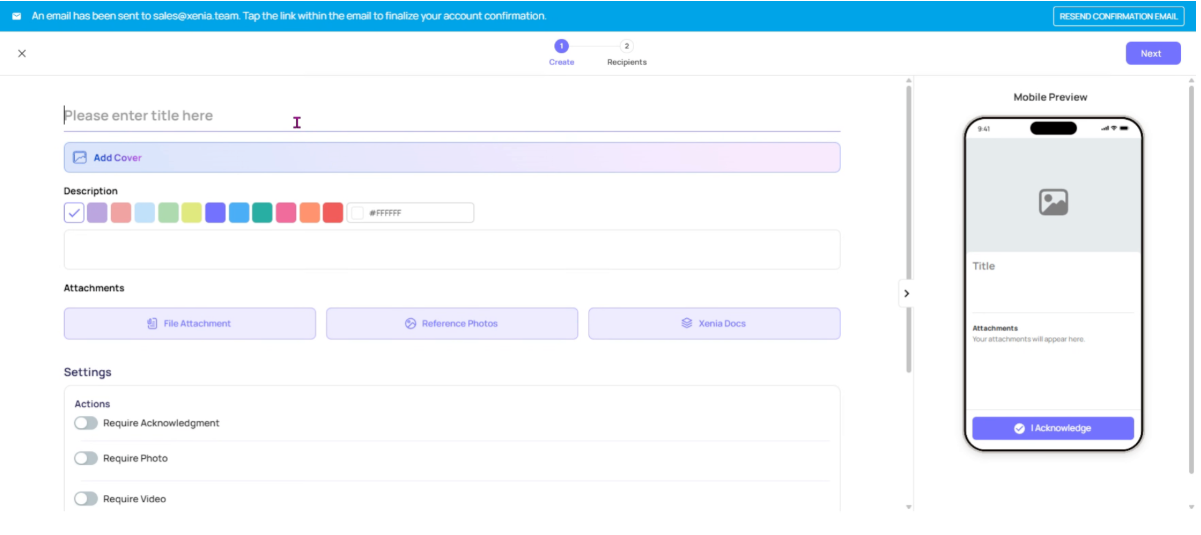This screenshot has width=1201, height=535.
Task: Click the scroll down arrow of the form
Action: click(x=909, y=507)
